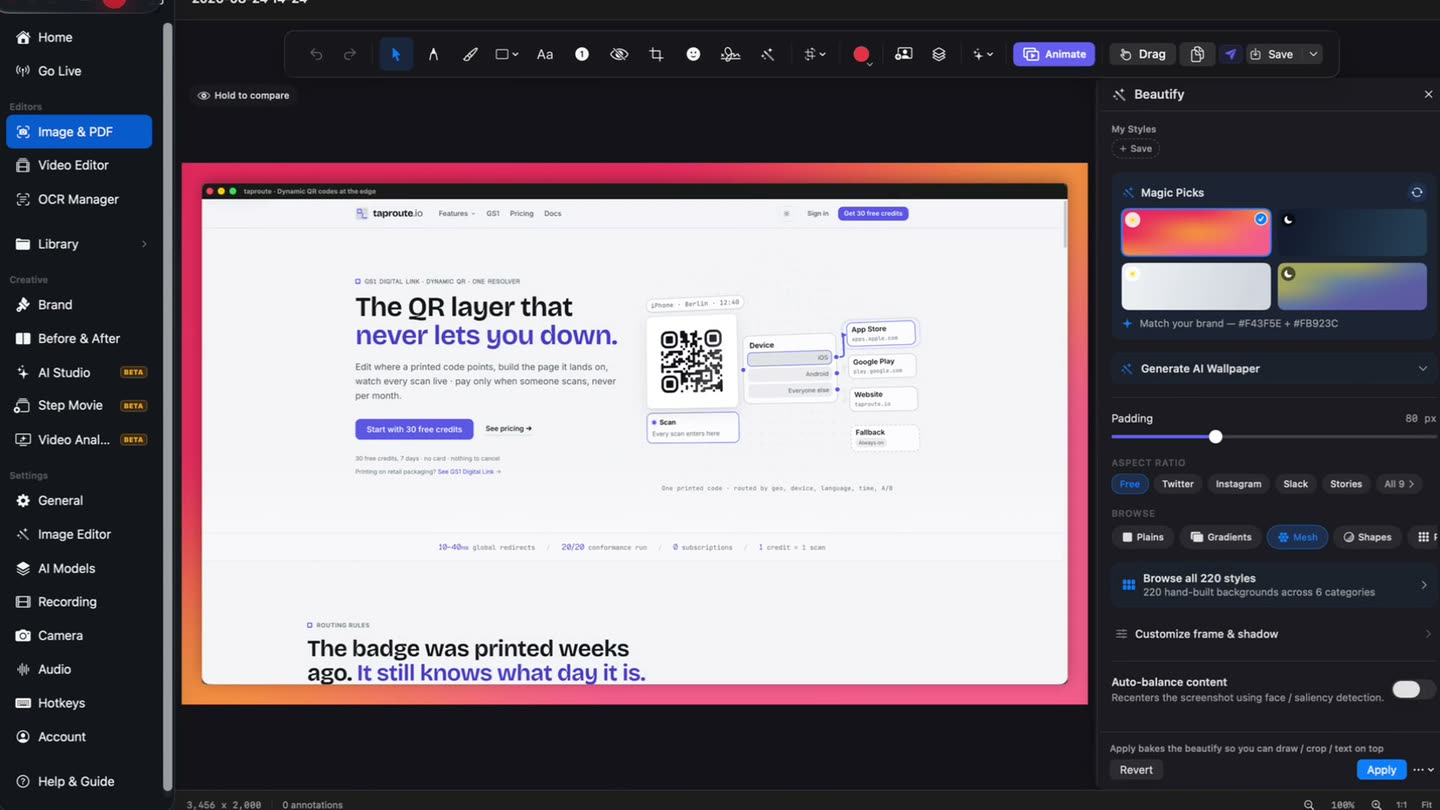The height and width of the screenshot is (810, 1440).
Task: Click the redo arrow in the toolbar
Action: point(350,54)
